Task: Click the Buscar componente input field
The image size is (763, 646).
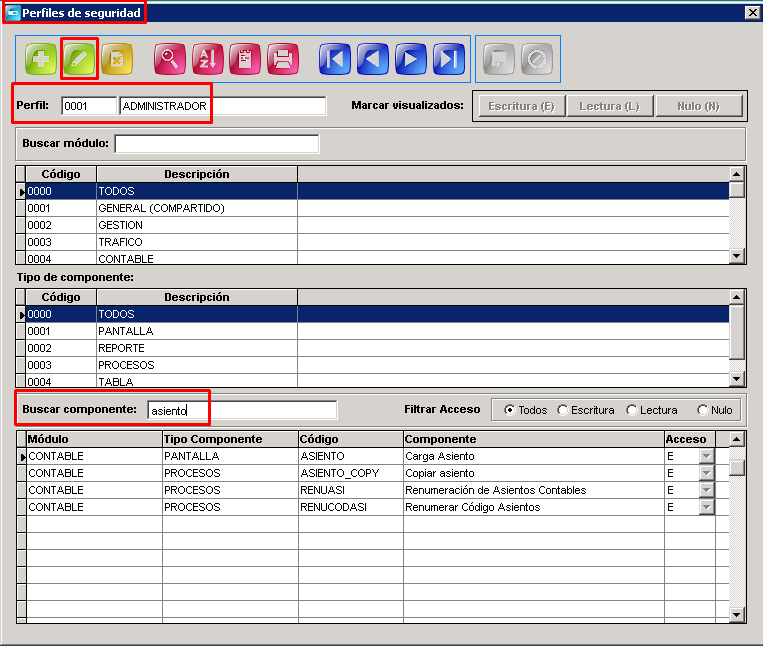Action: point(242,411)
